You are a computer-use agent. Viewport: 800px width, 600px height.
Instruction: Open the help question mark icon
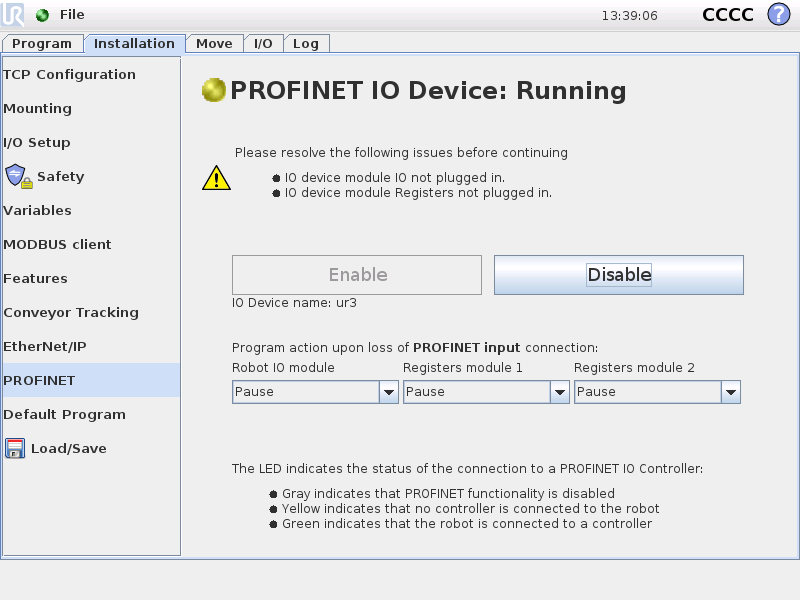(x=779, y=14)
